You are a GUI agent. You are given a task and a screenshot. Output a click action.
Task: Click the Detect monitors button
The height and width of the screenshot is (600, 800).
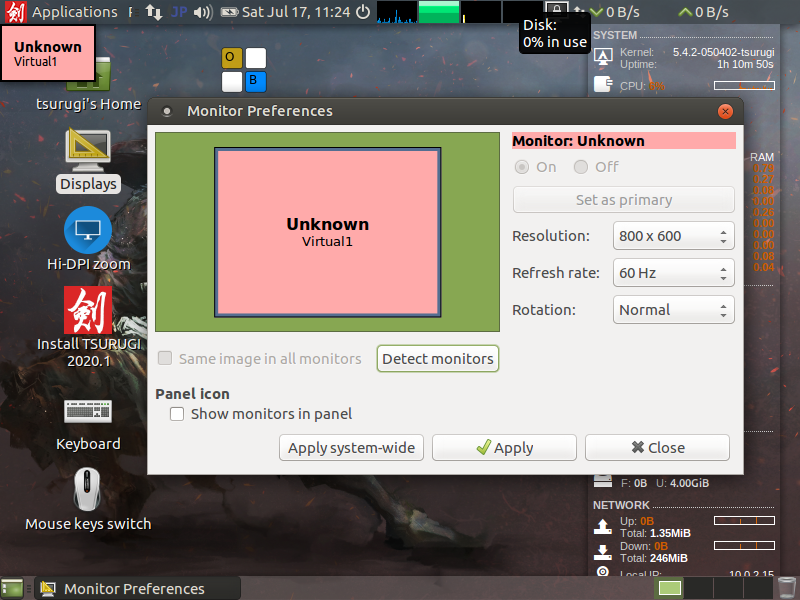coord(438,359)
